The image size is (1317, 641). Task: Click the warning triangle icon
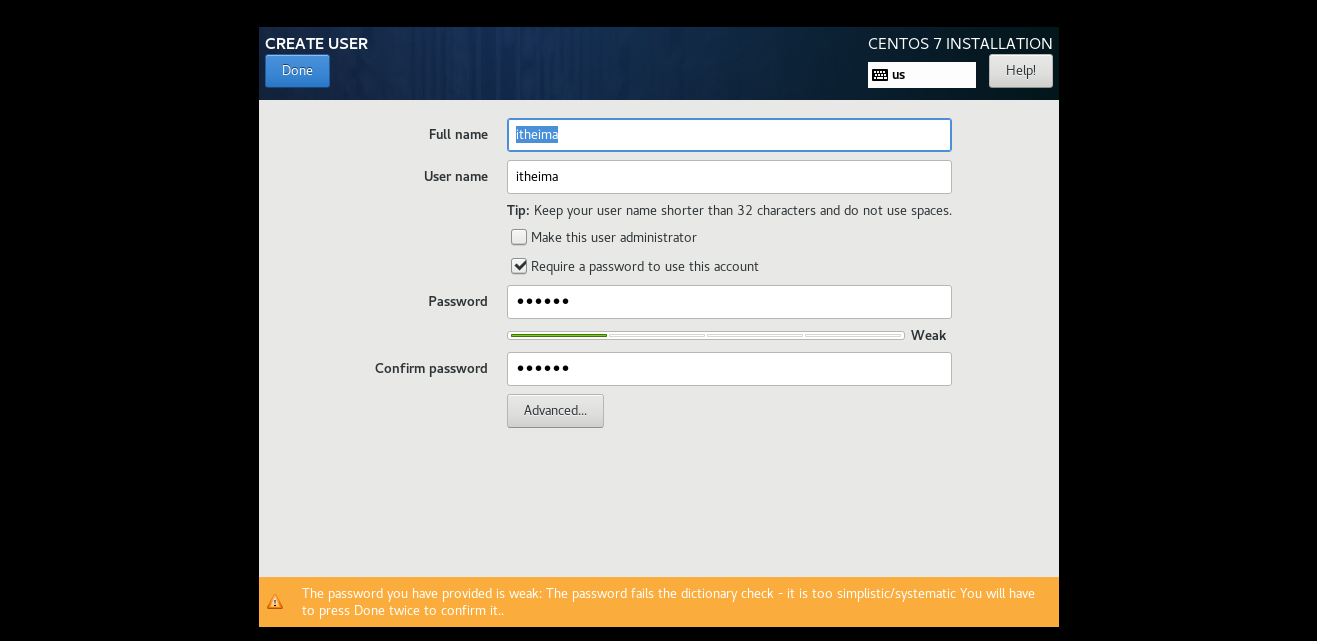coord(275,602)
